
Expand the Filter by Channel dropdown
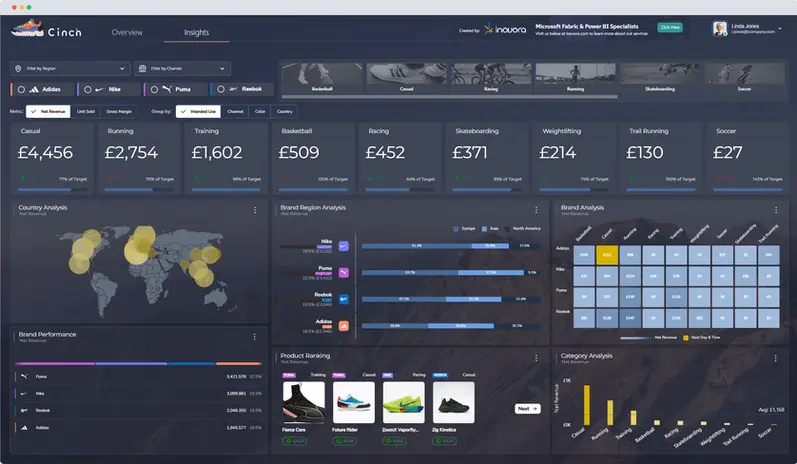pyautogui.click(x=182, y=69)
